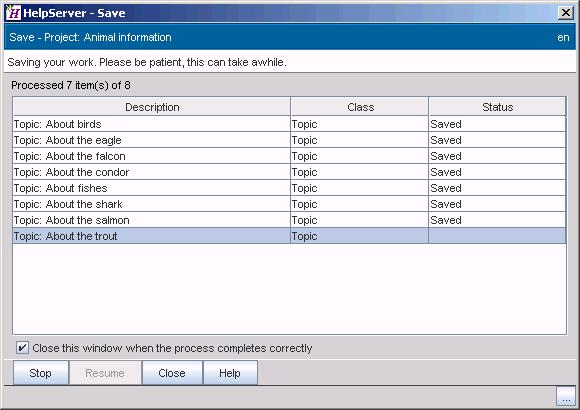Image resolution: width=580 pixels, height=410 pixels.
Task: Select the About fishes topic row
Action: [289, 188]
